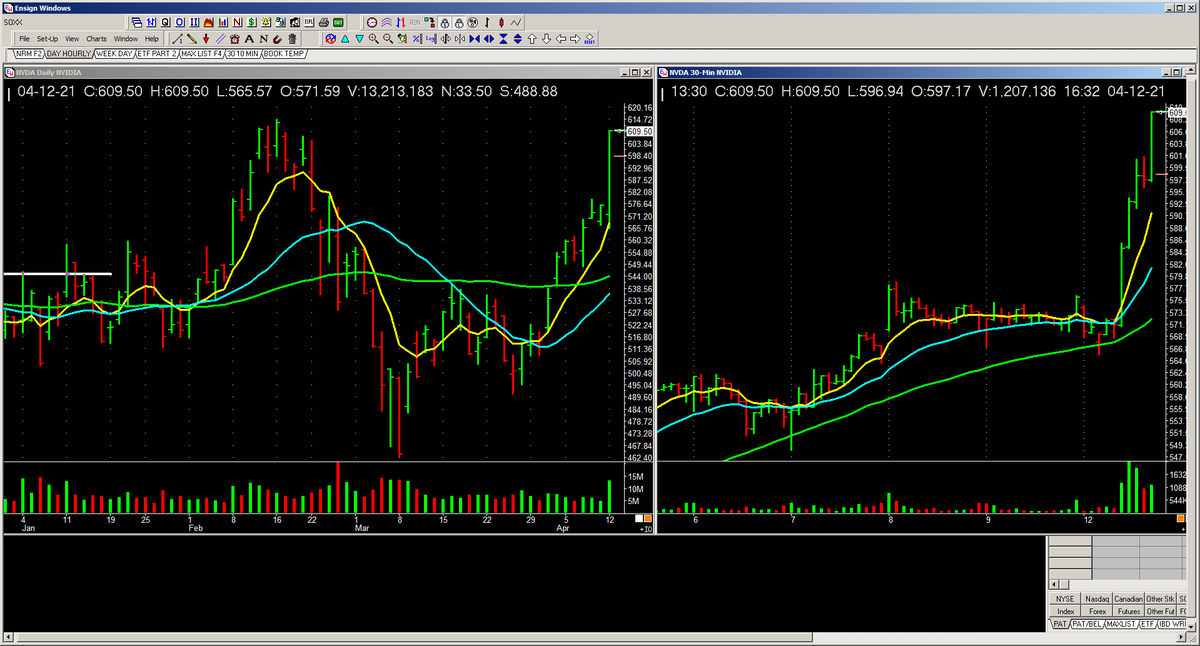Toggle the RUN button in toolbar
This screenshot has height=646, width=1200.
point(415,22)
